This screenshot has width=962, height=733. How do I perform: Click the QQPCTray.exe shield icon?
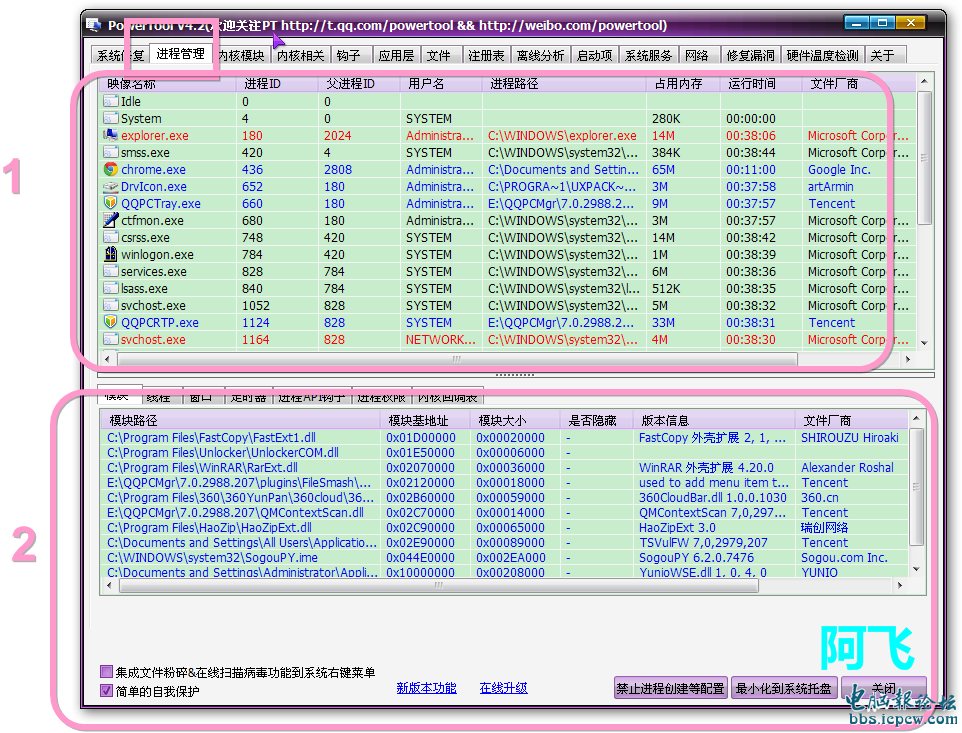pyautogui.click(x=110, y=203)
